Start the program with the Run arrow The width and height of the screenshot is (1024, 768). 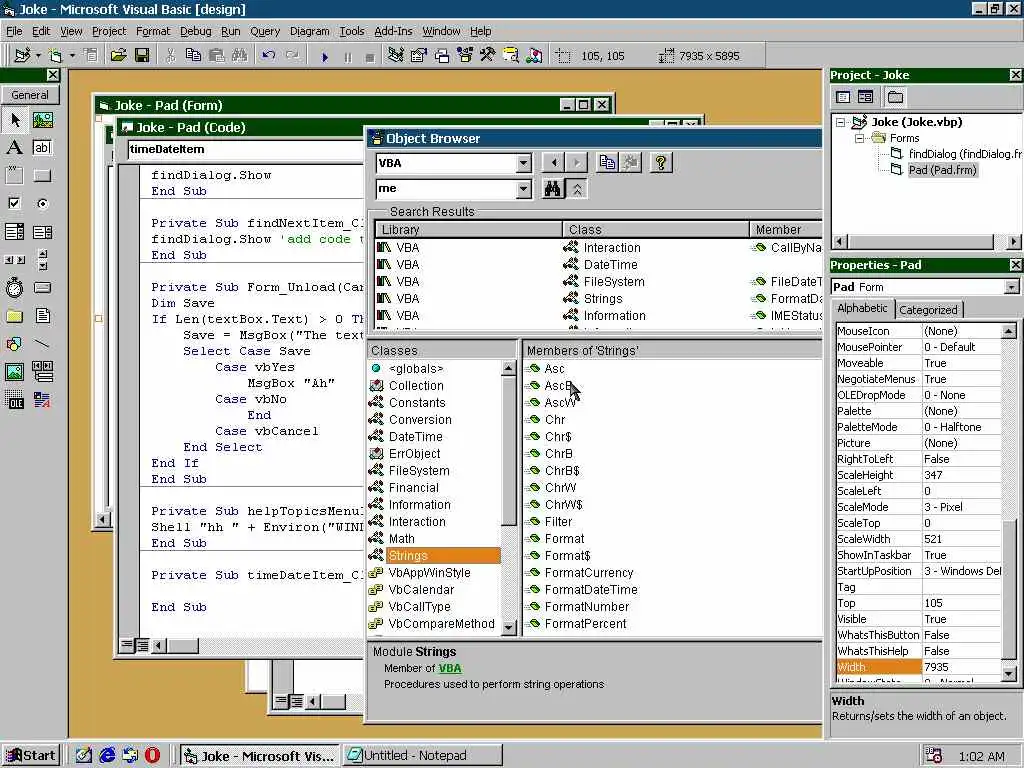tap(325, 57)
